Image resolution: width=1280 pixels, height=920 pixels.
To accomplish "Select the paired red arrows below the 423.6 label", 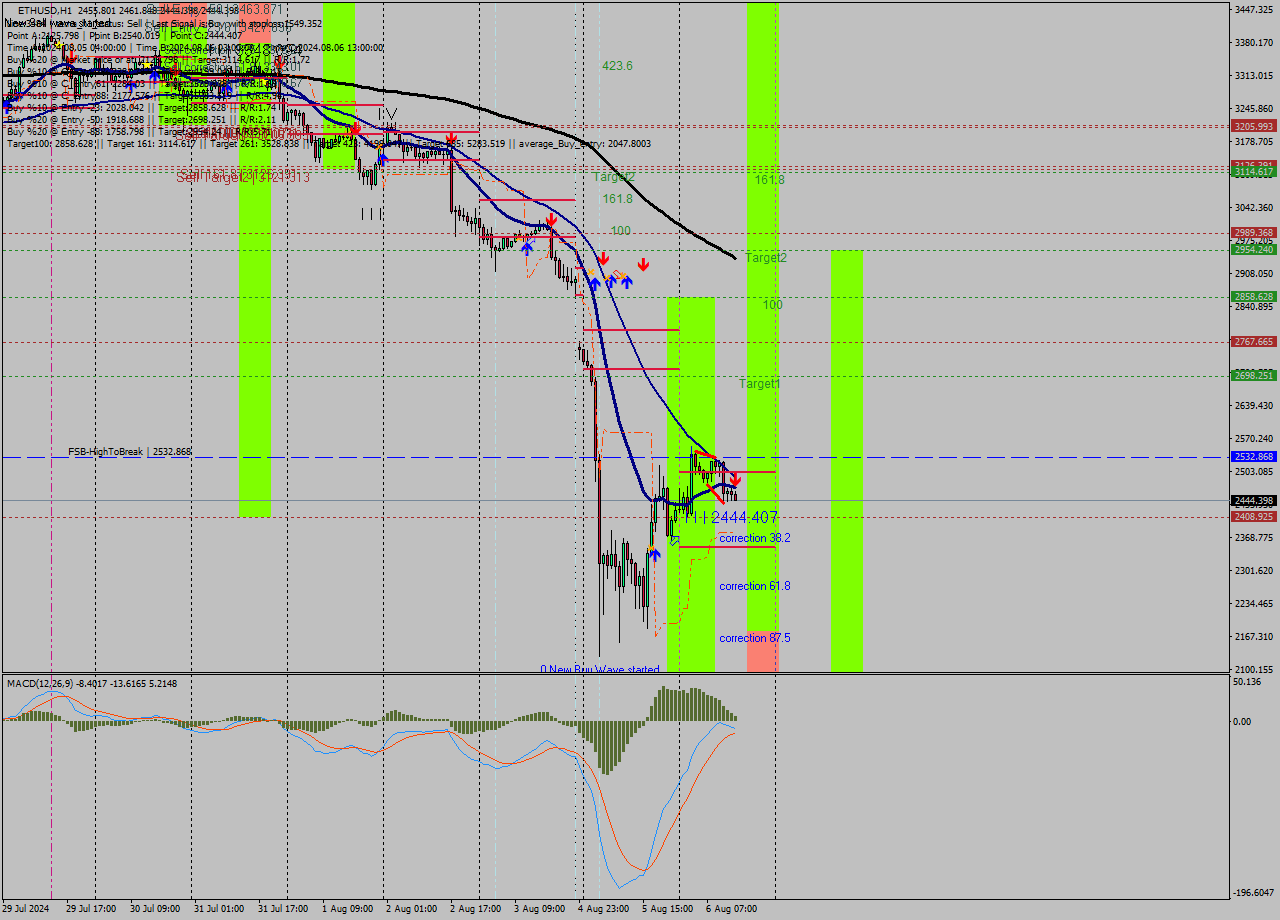I will (x=621, y=260).
